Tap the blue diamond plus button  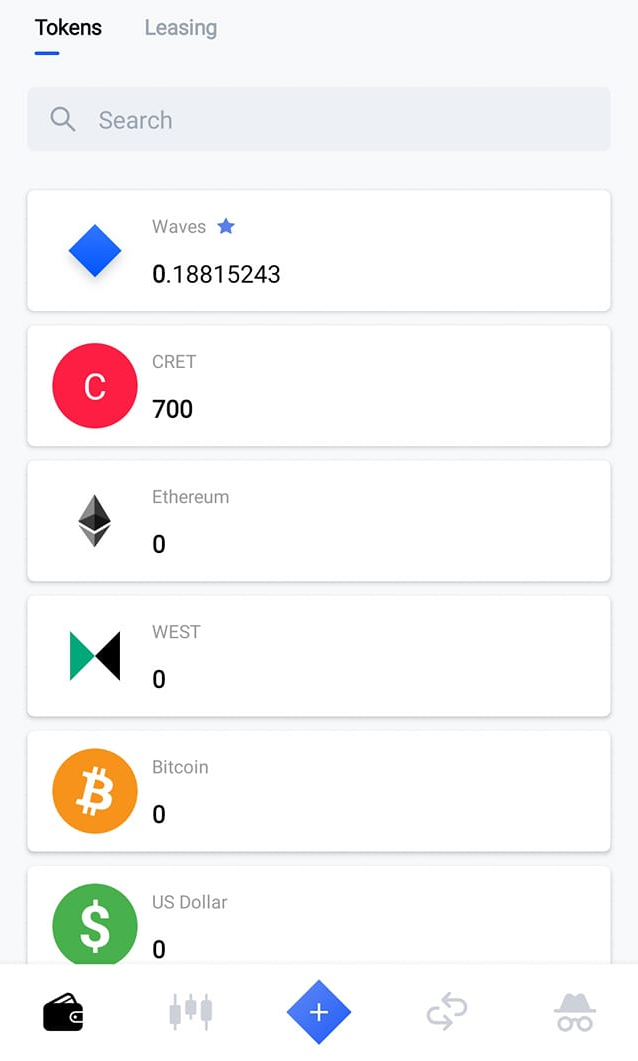coord(319,1012)
